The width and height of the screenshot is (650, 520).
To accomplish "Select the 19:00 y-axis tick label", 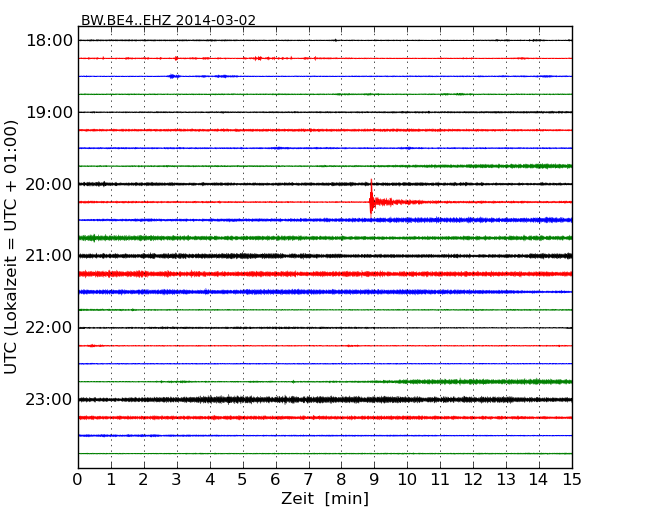I will 50,112.
